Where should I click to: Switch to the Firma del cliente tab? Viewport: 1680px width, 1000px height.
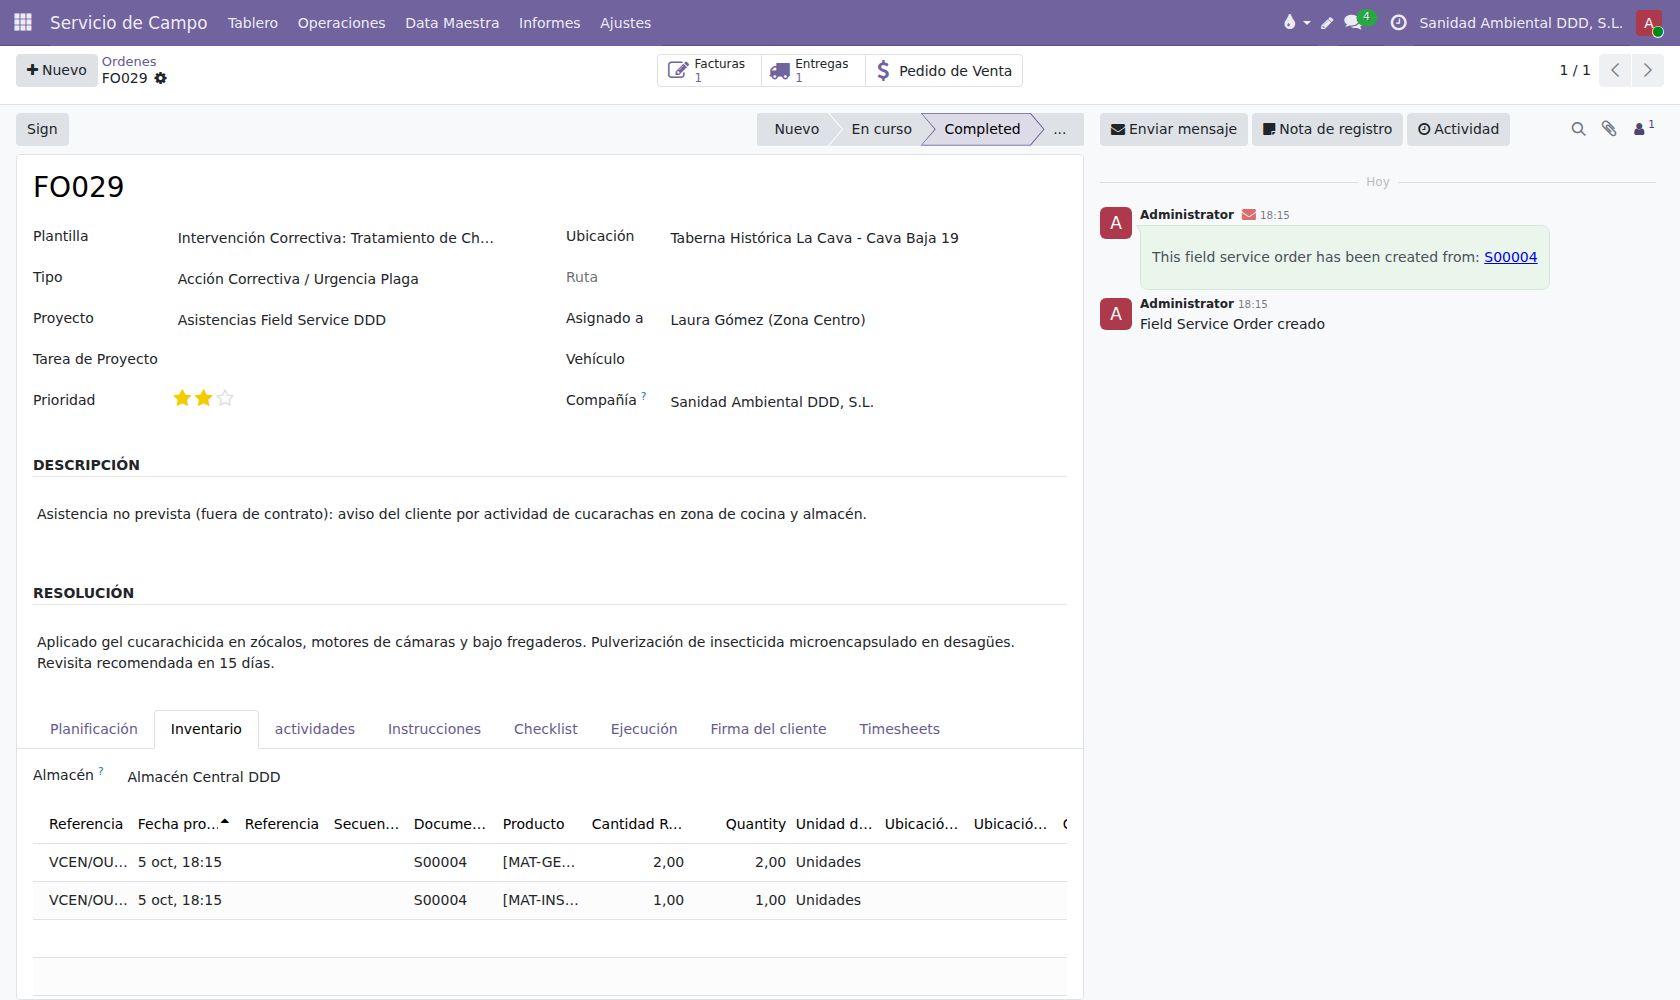[x=768, y=729]
